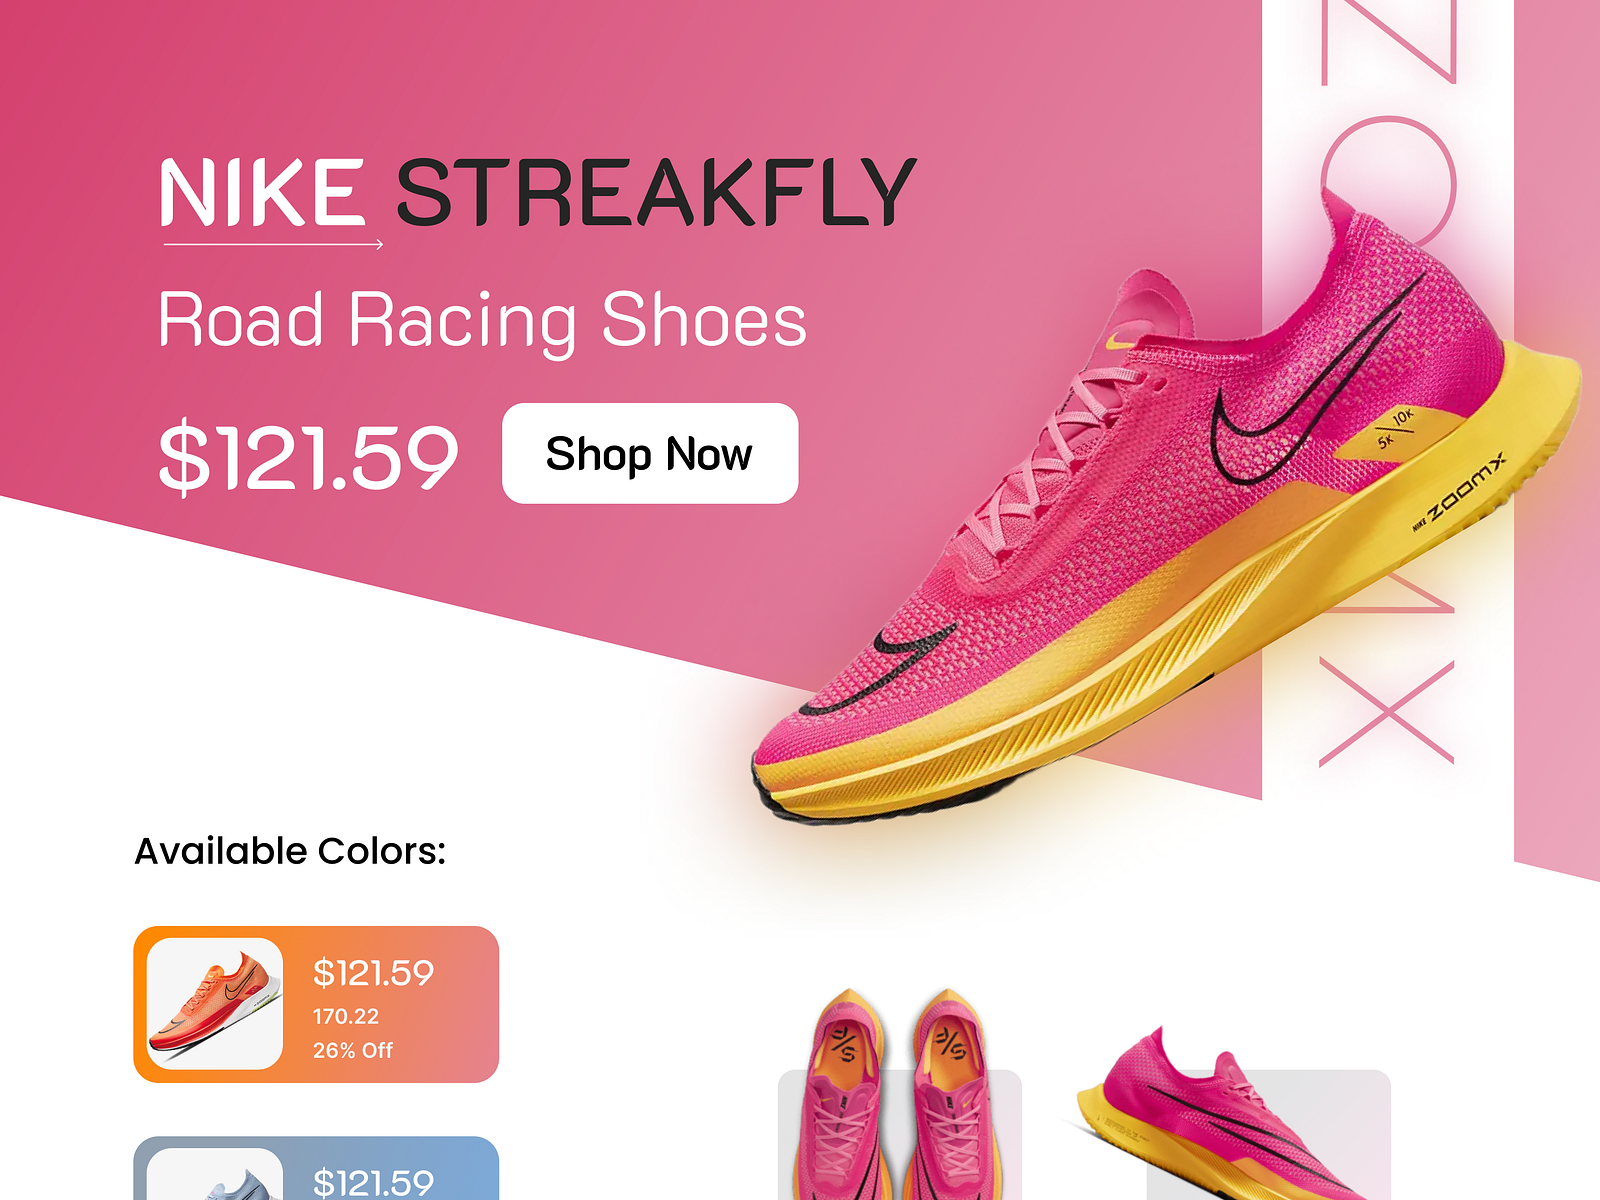Click the main pink Streakfly shoe image
Screen dimensions: 1600x1200
[x=1165, y=520]
